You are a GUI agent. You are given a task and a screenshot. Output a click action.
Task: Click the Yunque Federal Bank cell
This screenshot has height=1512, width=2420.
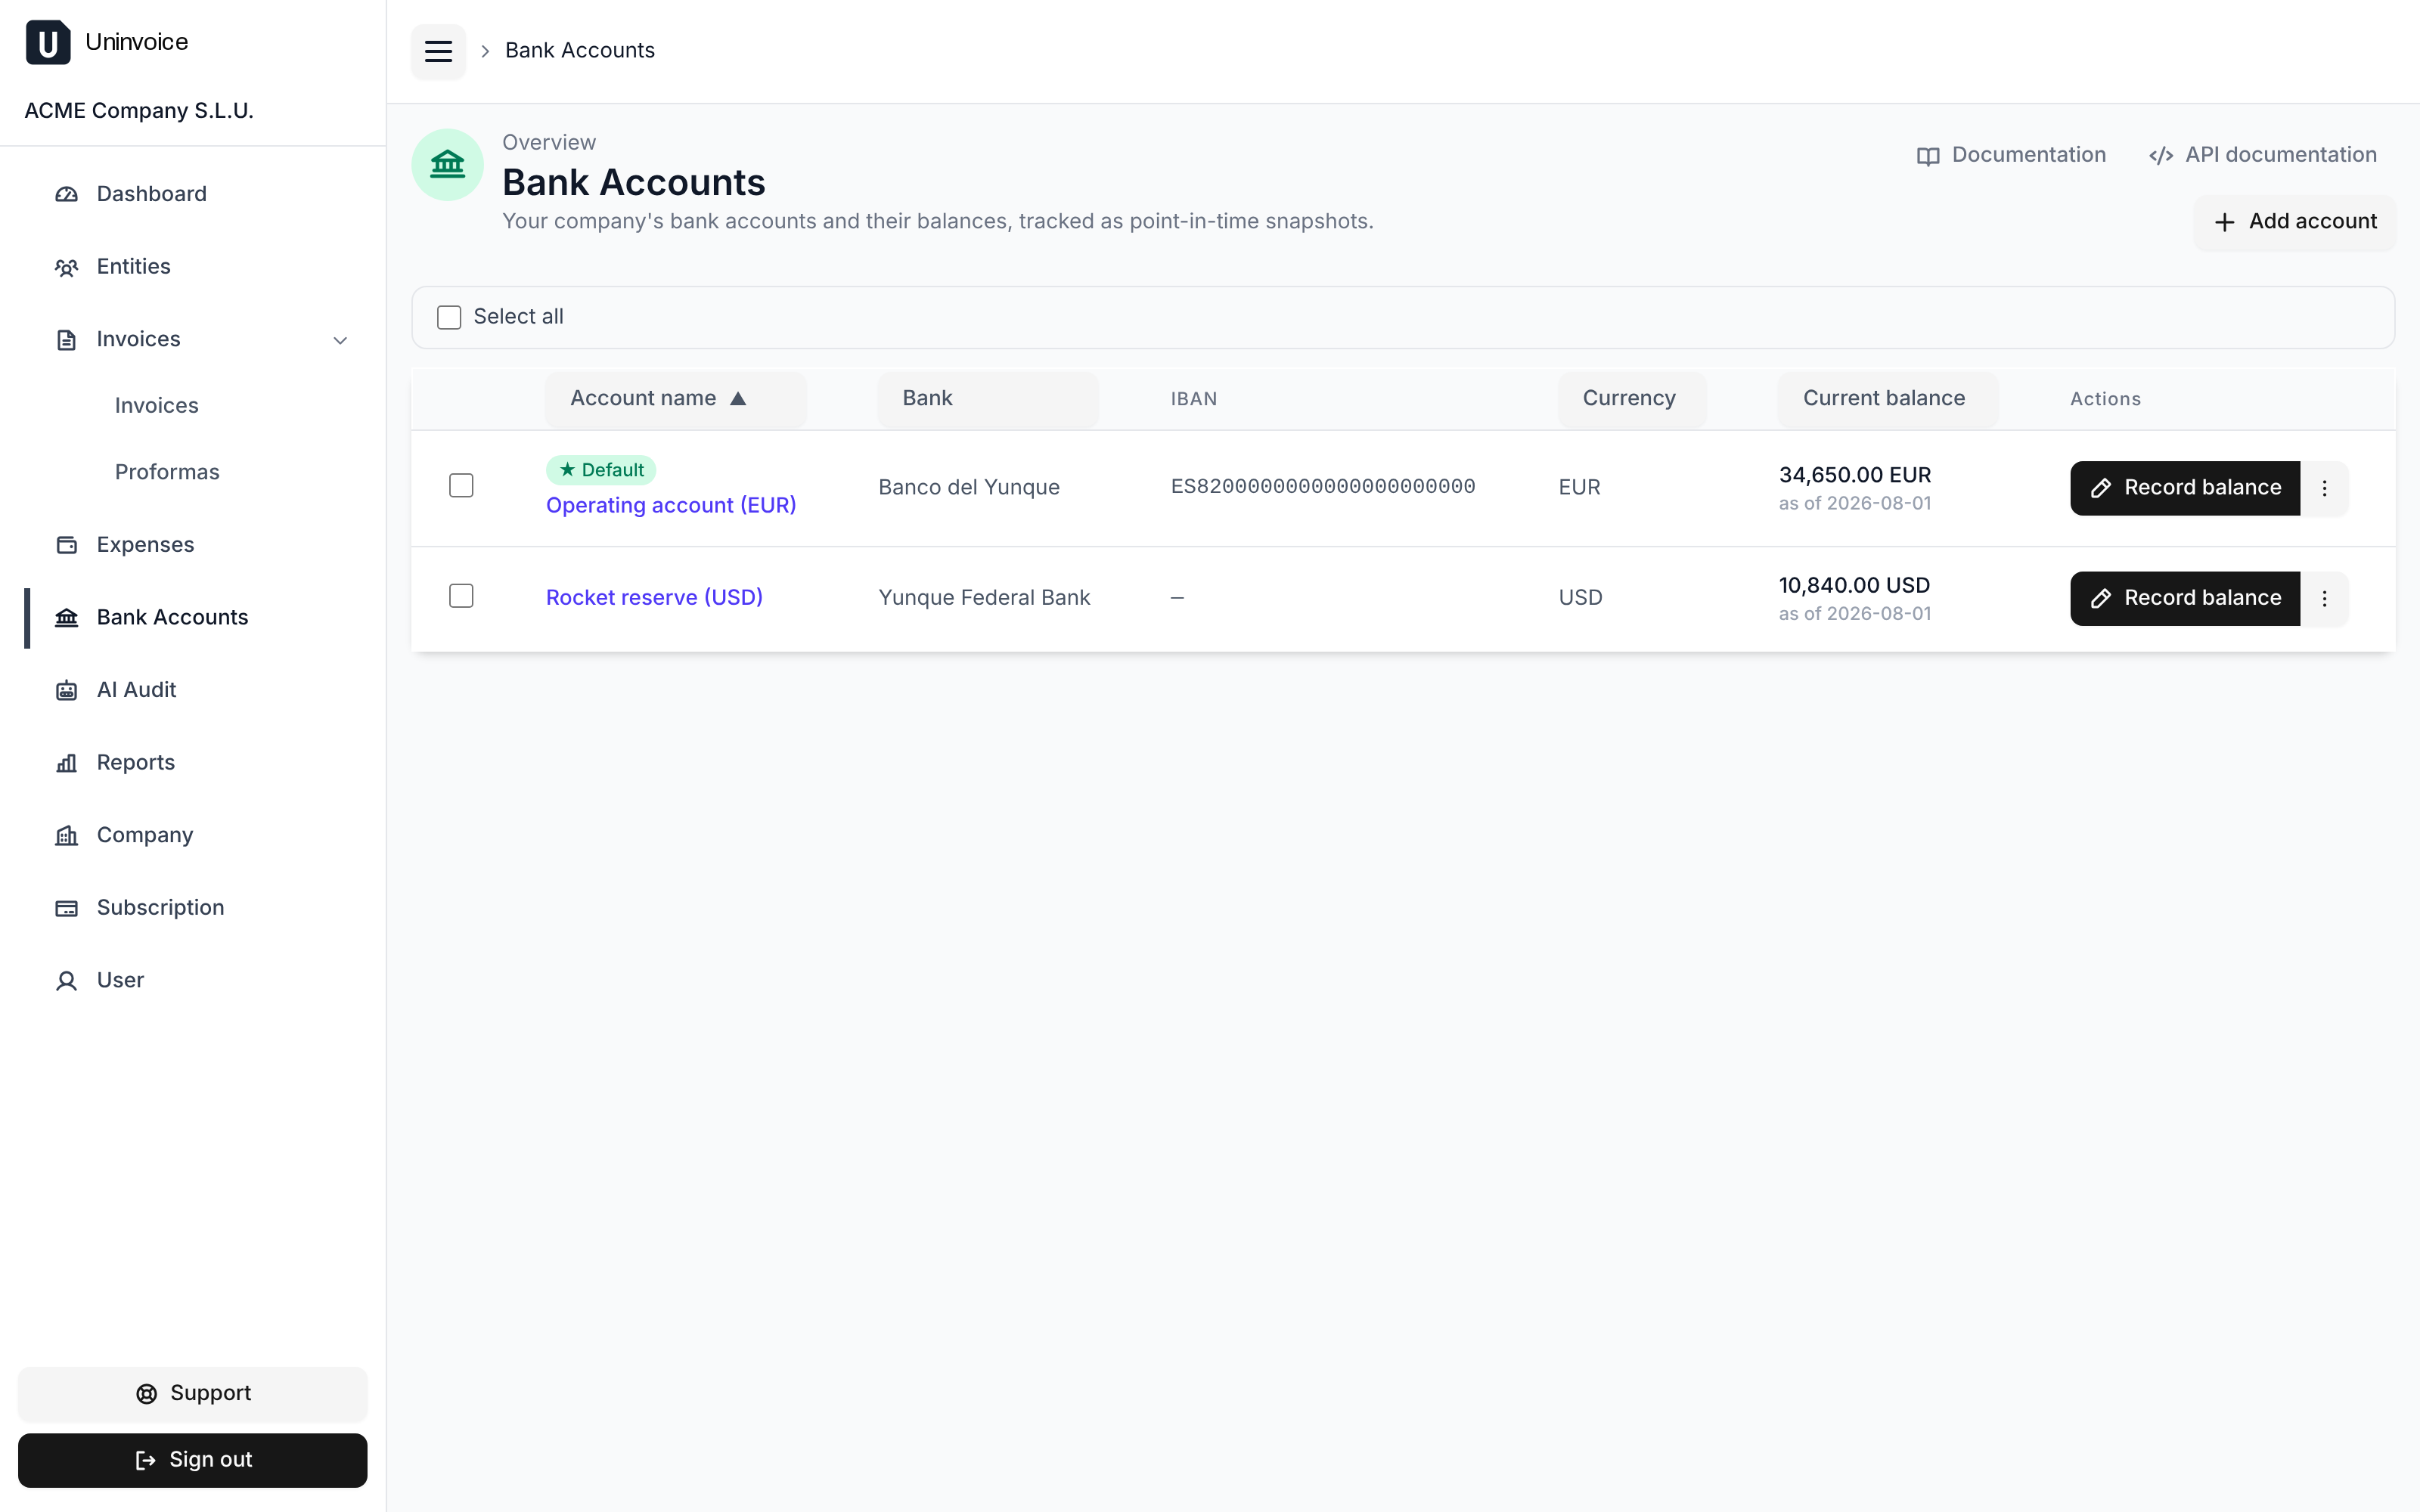tap(984, 598)
